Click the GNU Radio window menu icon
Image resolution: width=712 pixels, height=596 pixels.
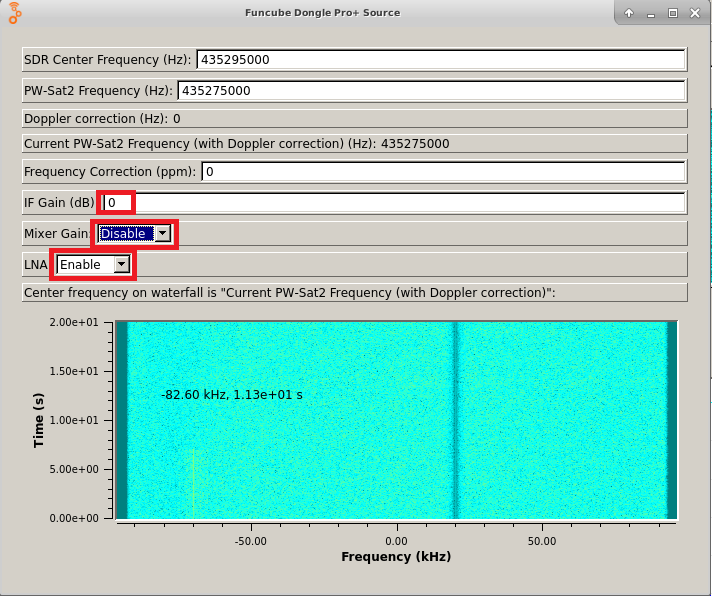coord(14,13)
